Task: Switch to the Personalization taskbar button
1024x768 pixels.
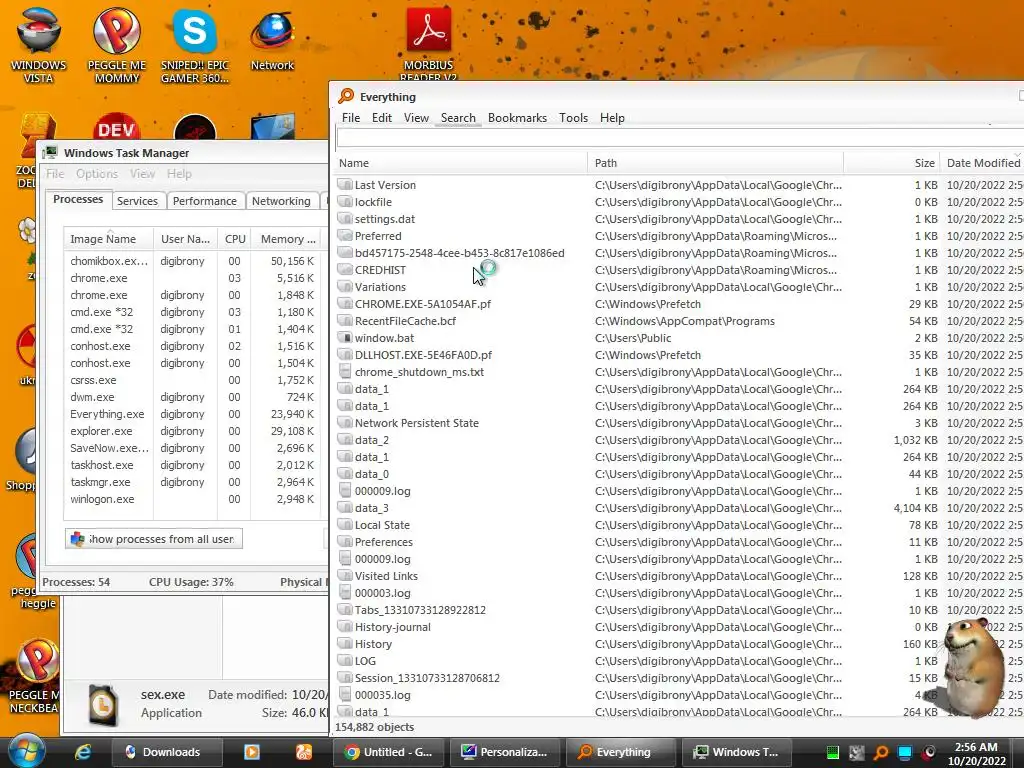Action: pyautogui.click(x=506, y=752)
